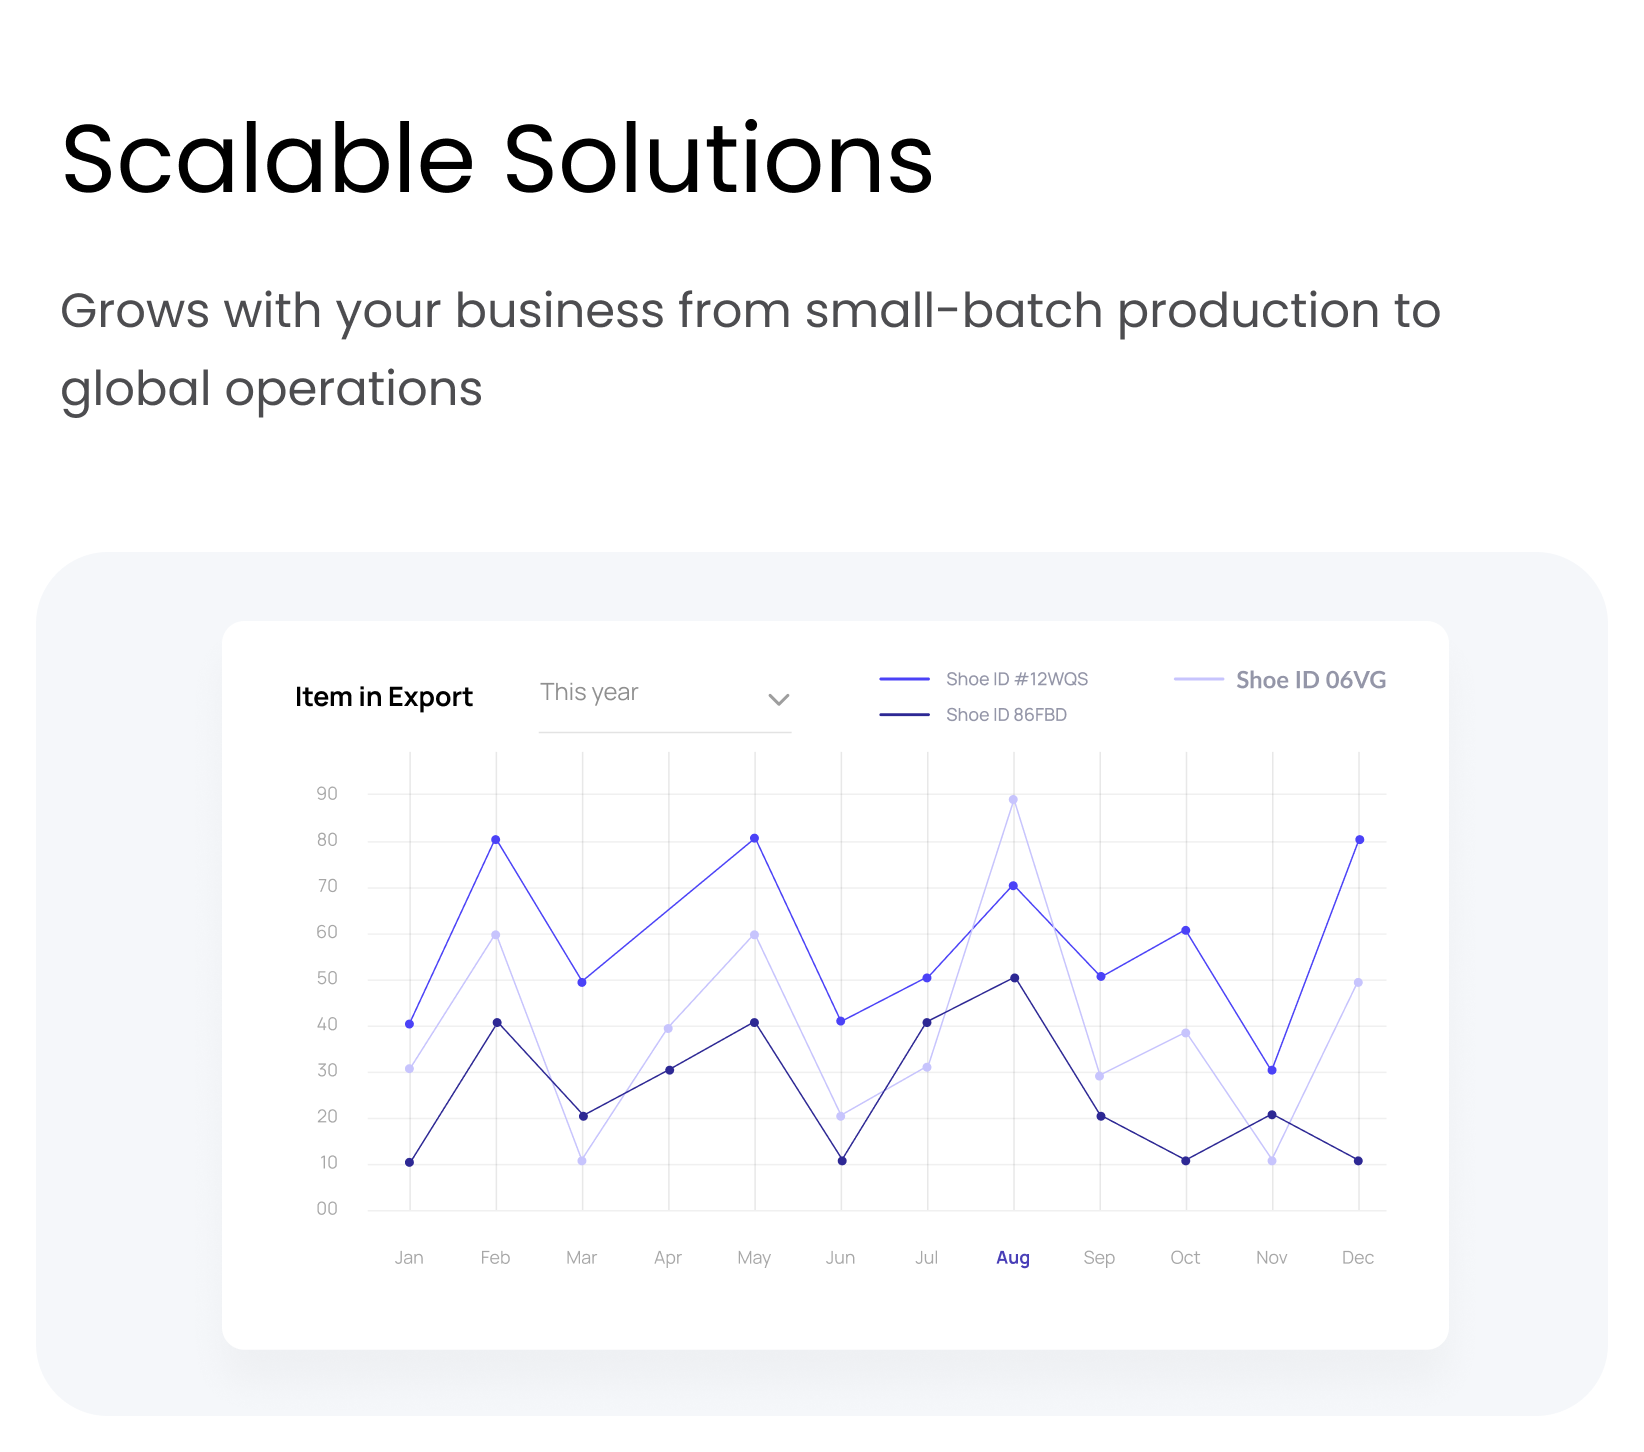Image resolution: width=1644 pixels, height=1452 pixels.
Task: Toggle Shoe ID #12WQS legend entry
Action: (x=1016, y=679)
